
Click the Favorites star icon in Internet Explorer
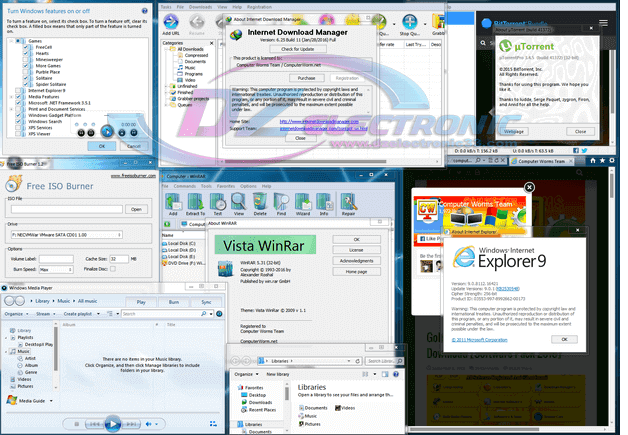click(x=602, y=161)
